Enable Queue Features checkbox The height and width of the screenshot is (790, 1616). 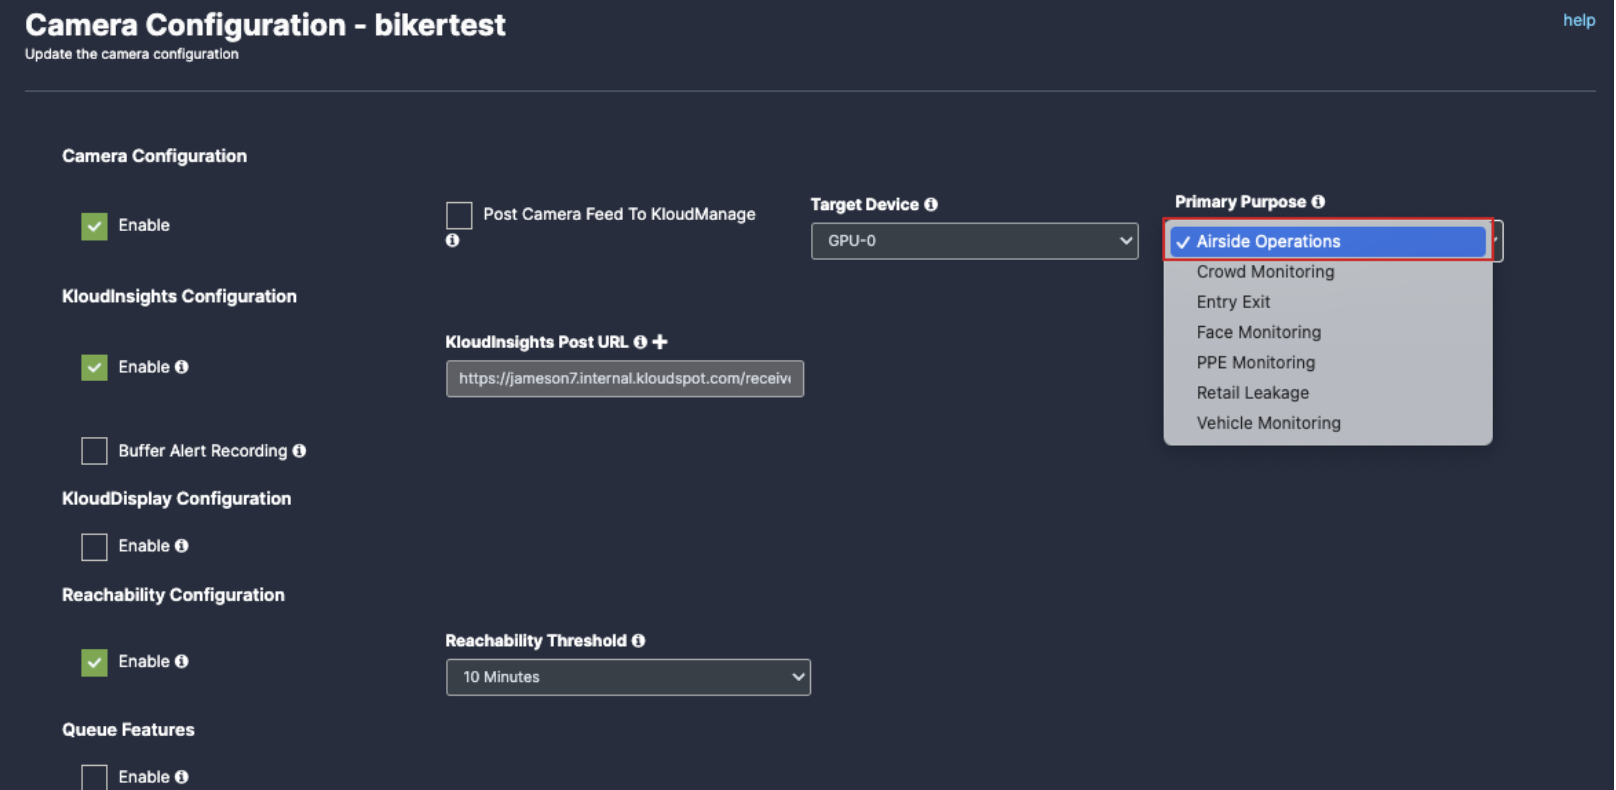(x=94, y=777)
